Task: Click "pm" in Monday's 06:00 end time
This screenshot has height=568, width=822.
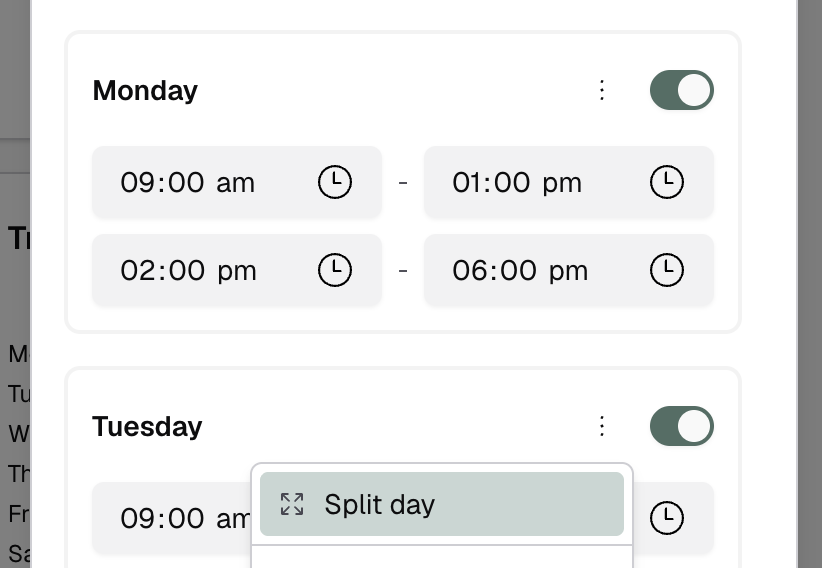Action: pos(568,271)
